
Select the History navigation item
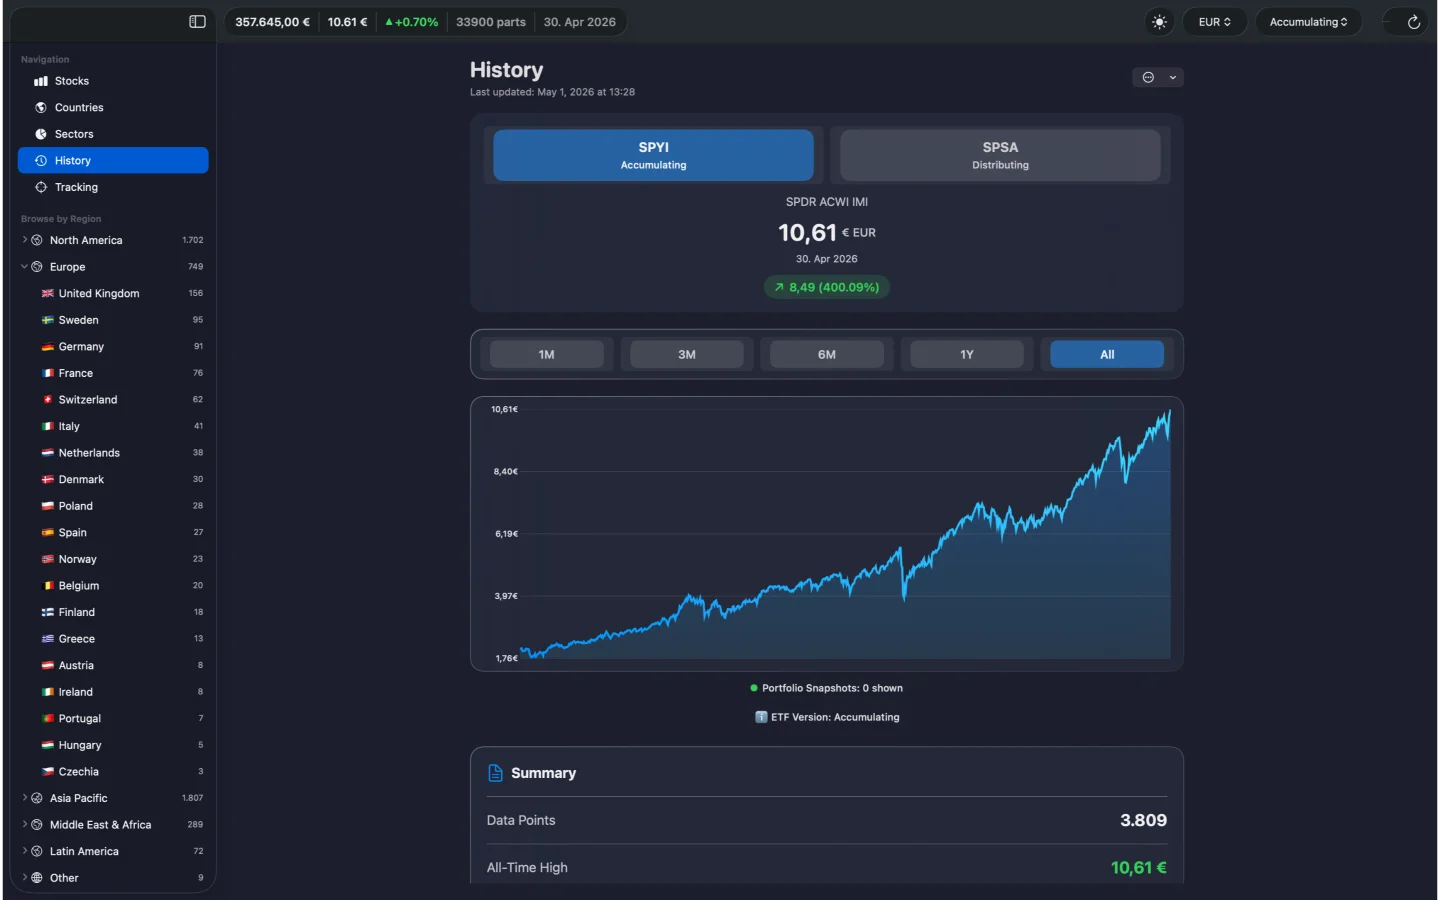(113, 160)
